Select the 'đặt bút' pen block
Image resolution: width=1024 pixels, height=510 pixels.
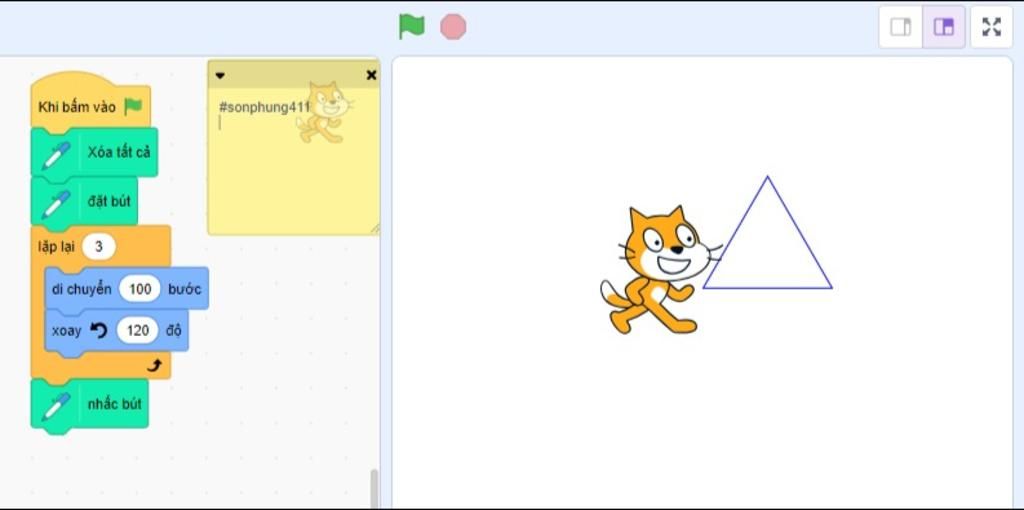pos(85,201)
